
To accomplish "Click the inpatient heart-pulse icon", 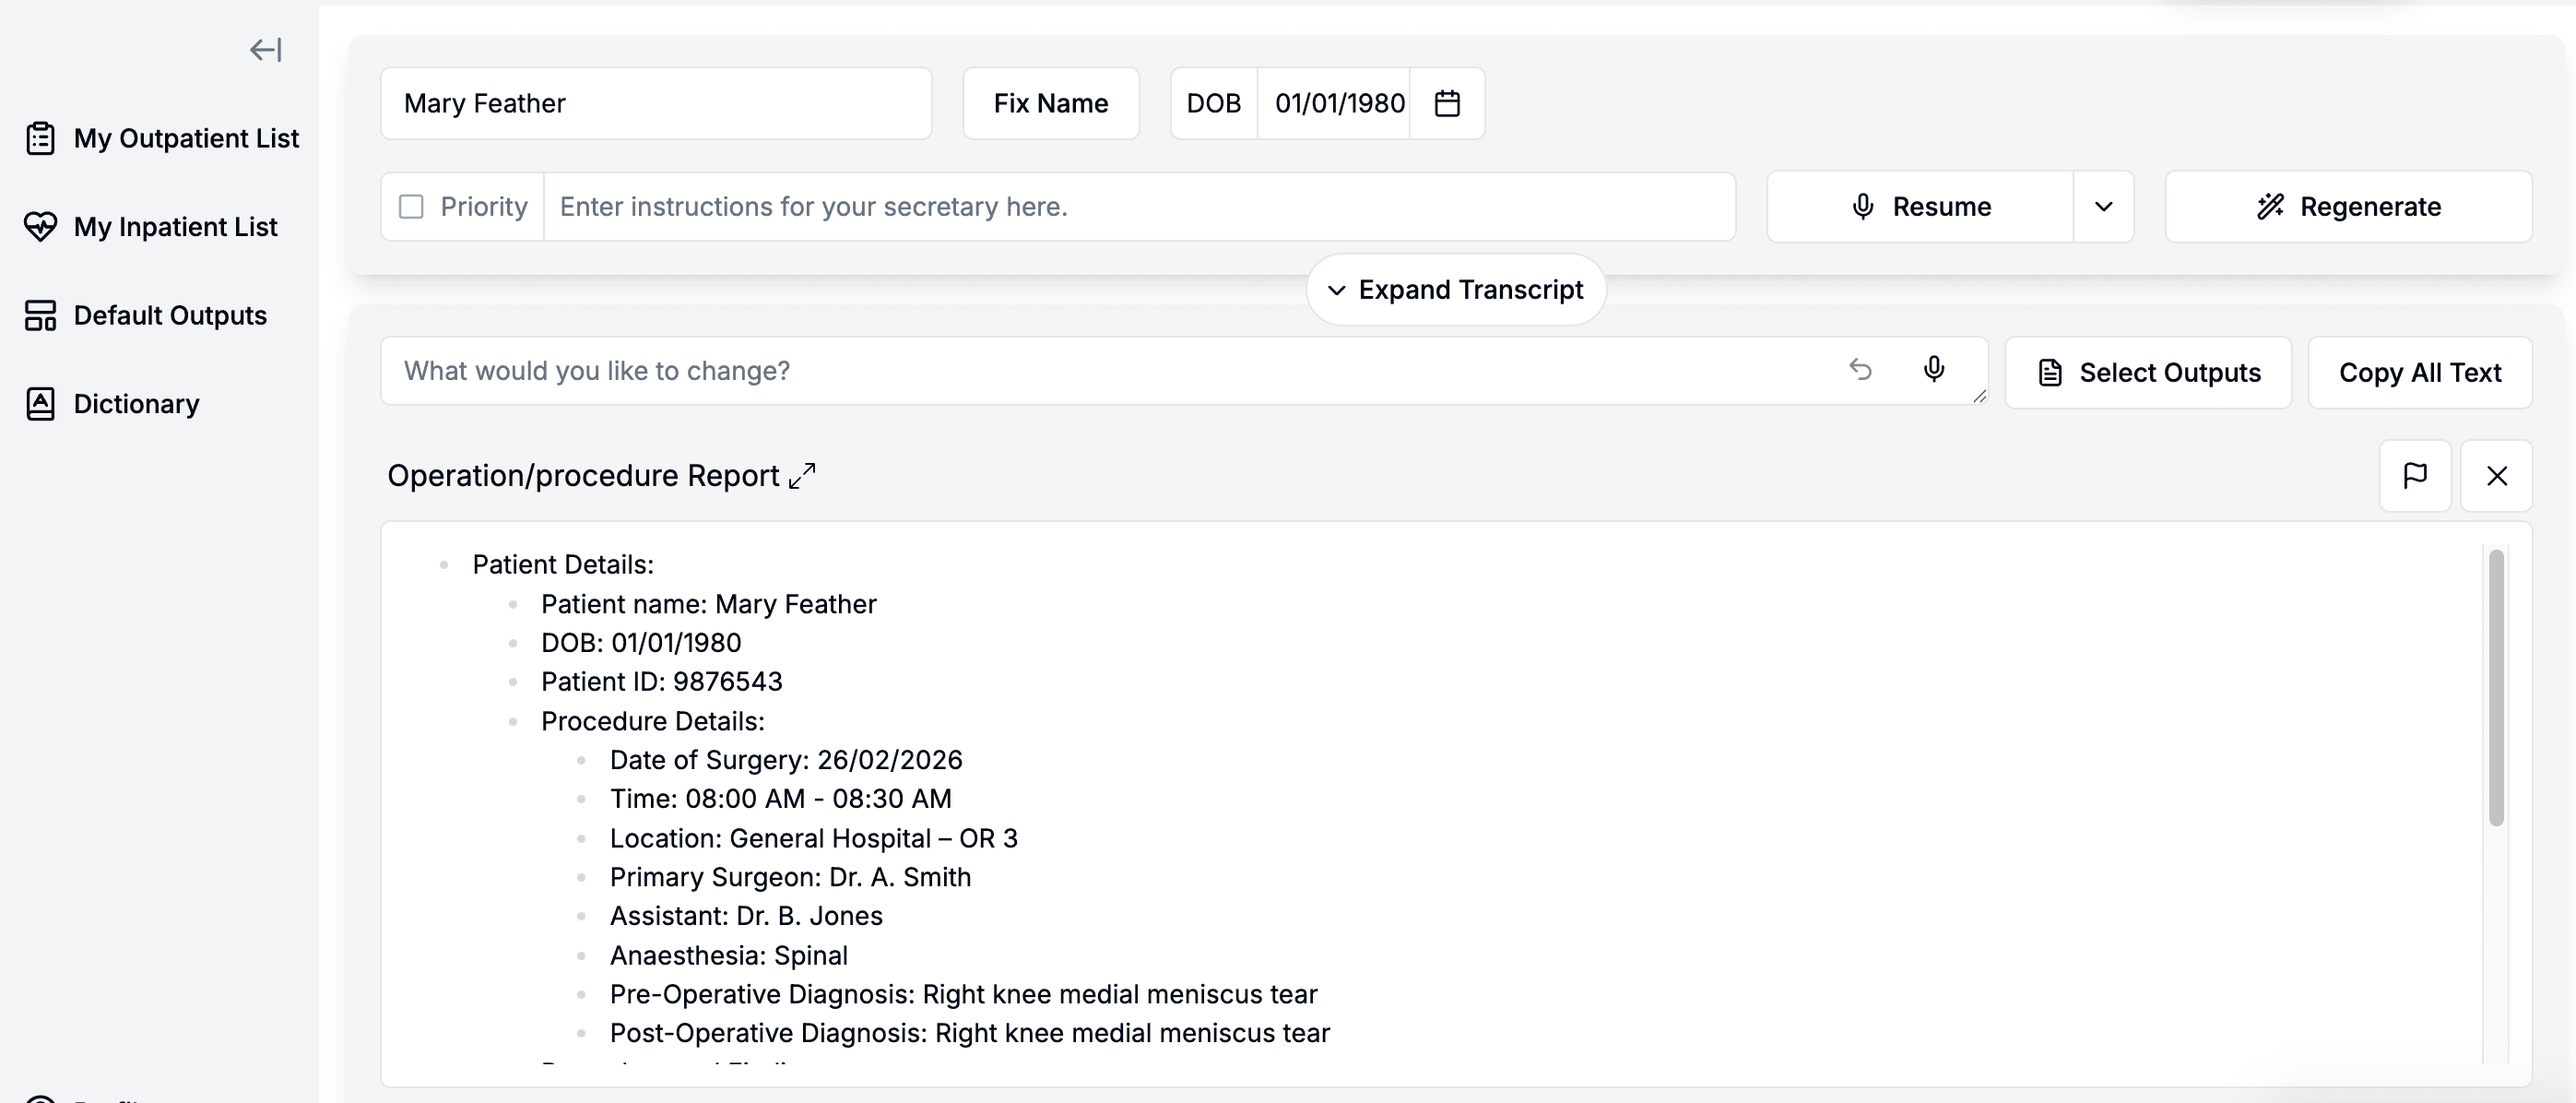I will pos(40,227).
